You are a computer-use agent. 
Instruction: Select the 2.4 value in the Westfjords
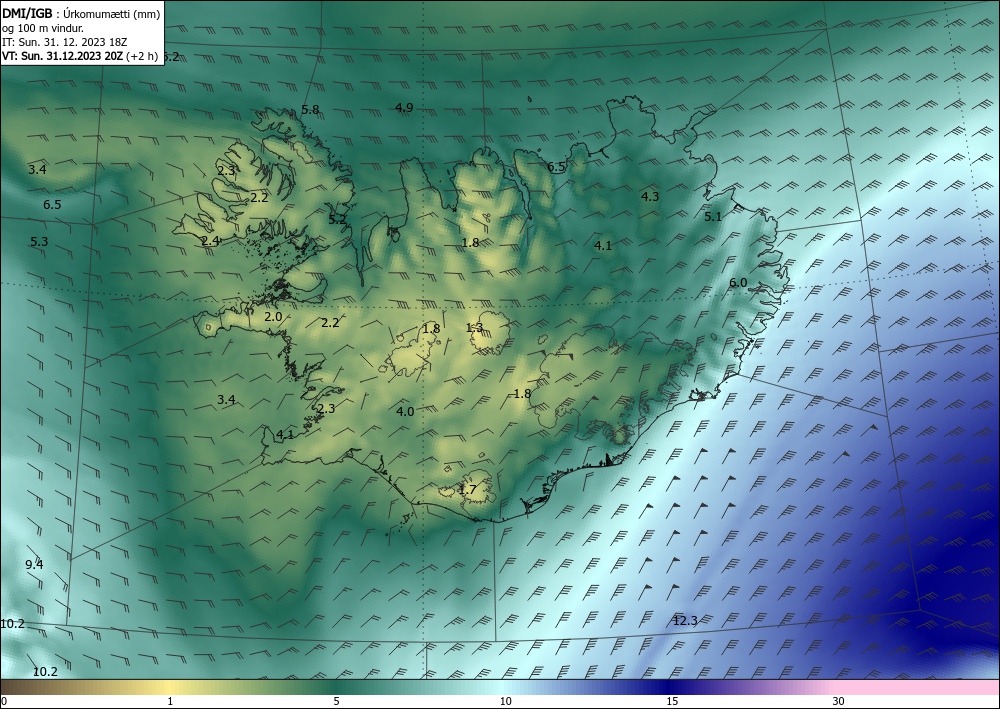point(210,241)
